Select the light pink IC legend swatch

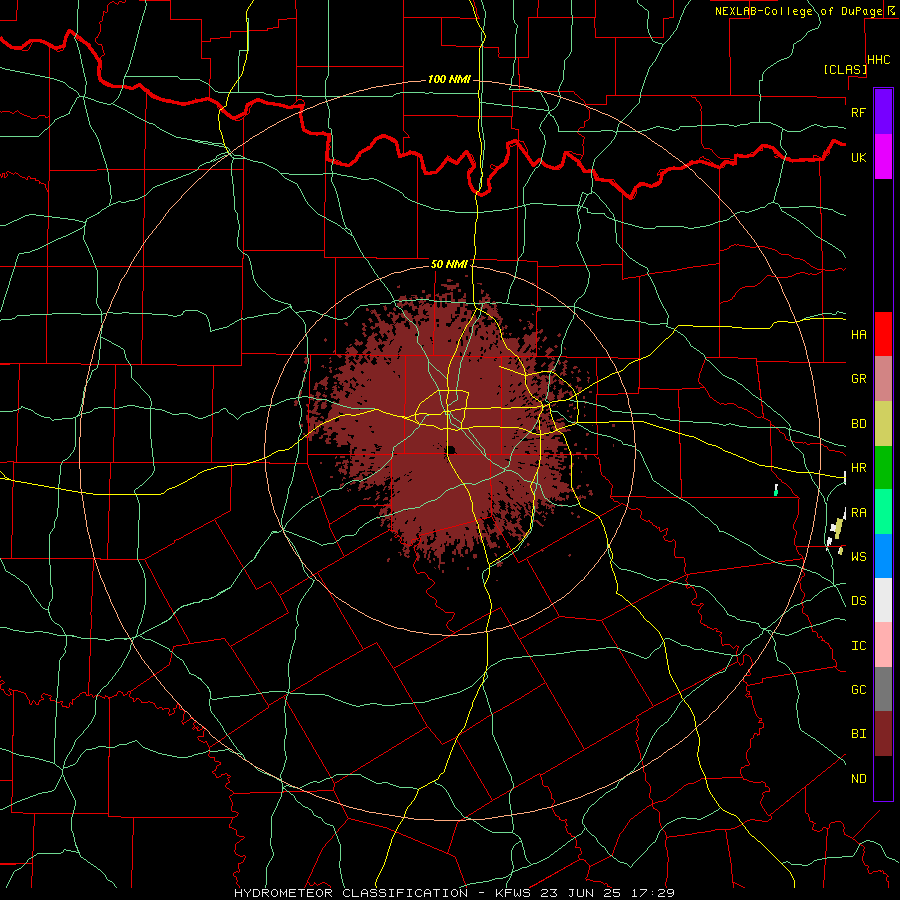click(883, 645)
